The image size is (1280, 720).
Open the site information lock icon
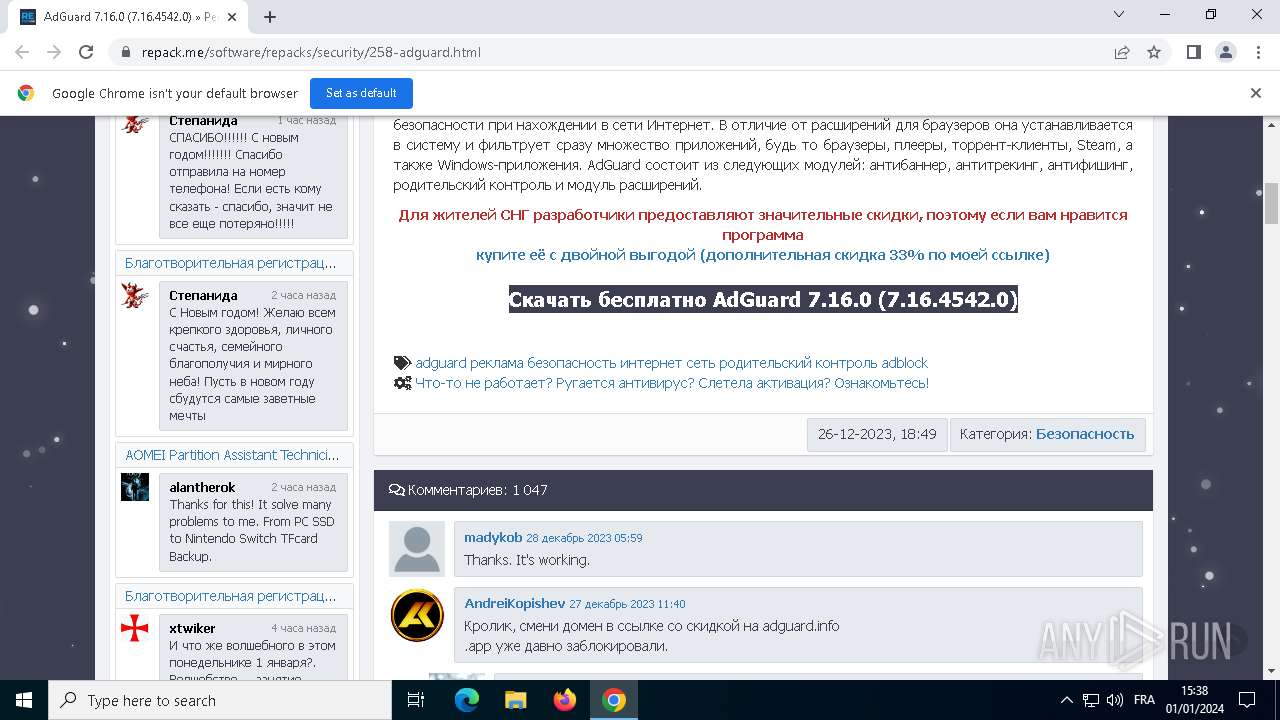tap(126, 52)
